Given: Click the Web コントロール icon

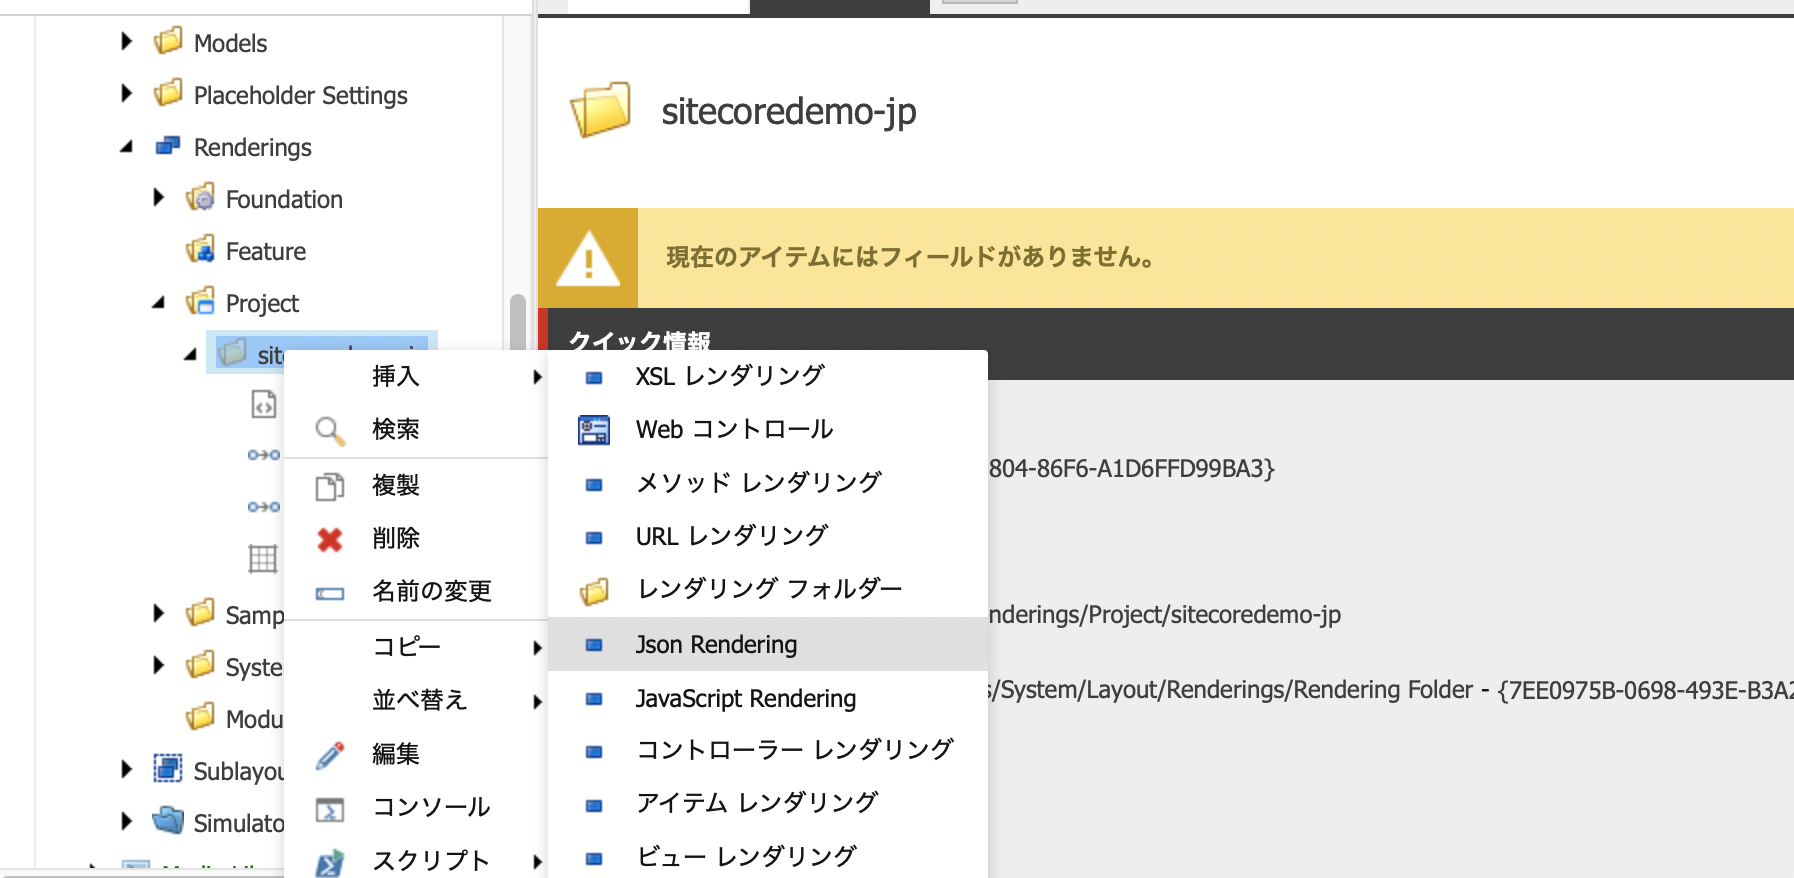Looking at the screenshot, I should (594, 430).
